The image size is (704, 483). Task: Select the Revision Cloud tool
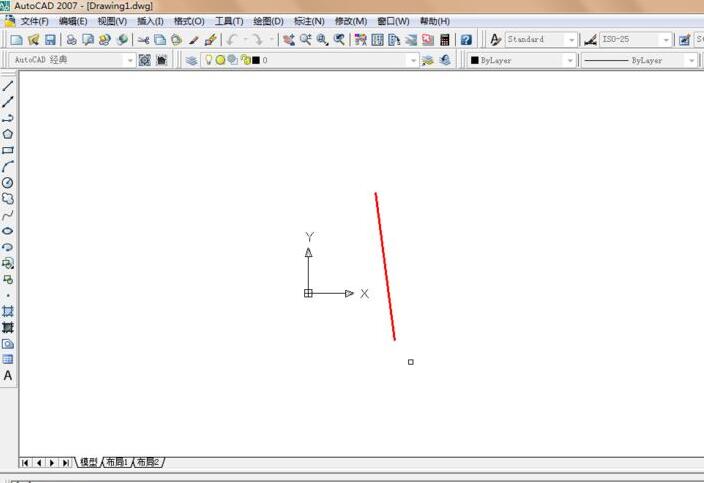click(x=8, y=199)
